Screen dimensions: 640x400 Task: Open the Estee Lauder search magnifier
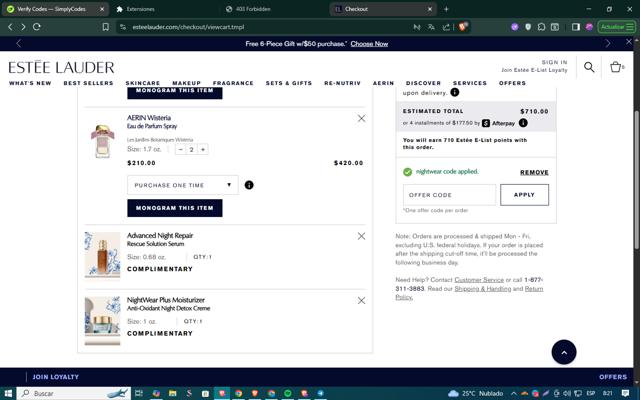pyautogui.click(x=589, y=67)
